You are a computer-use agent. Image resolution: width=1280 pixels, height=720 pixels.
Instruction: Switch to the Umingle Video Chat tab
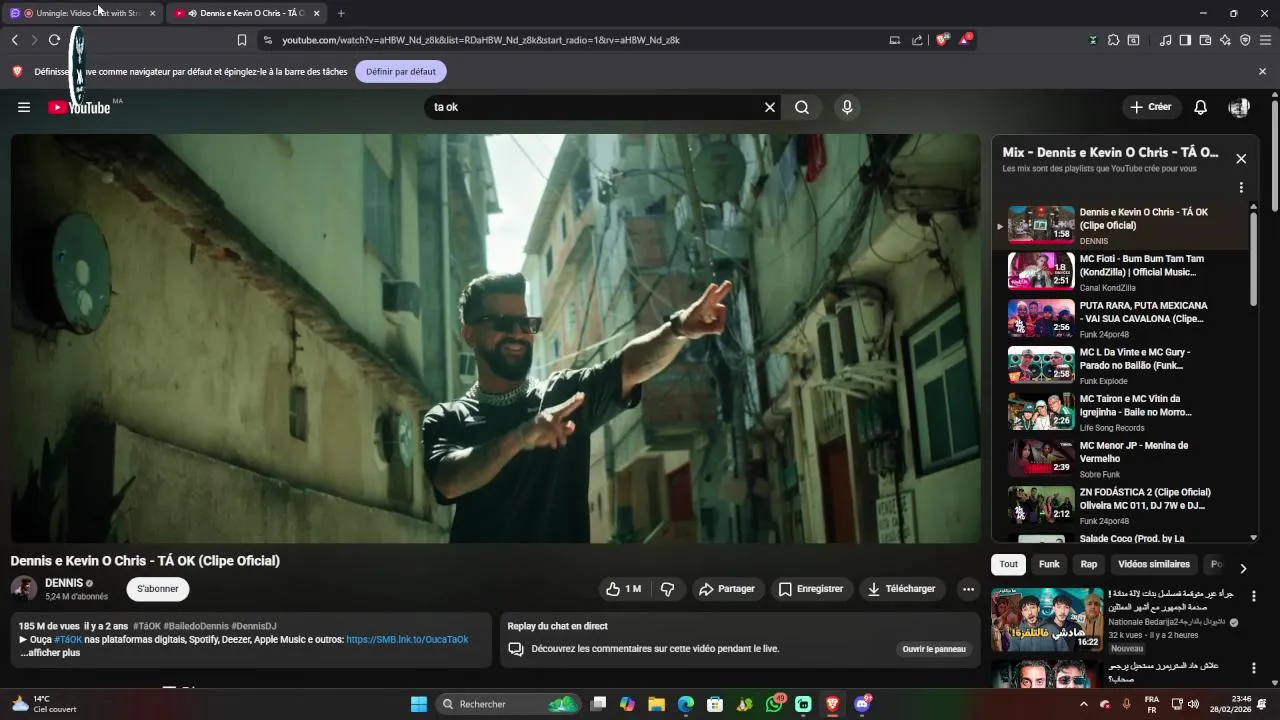click(83, 13)
